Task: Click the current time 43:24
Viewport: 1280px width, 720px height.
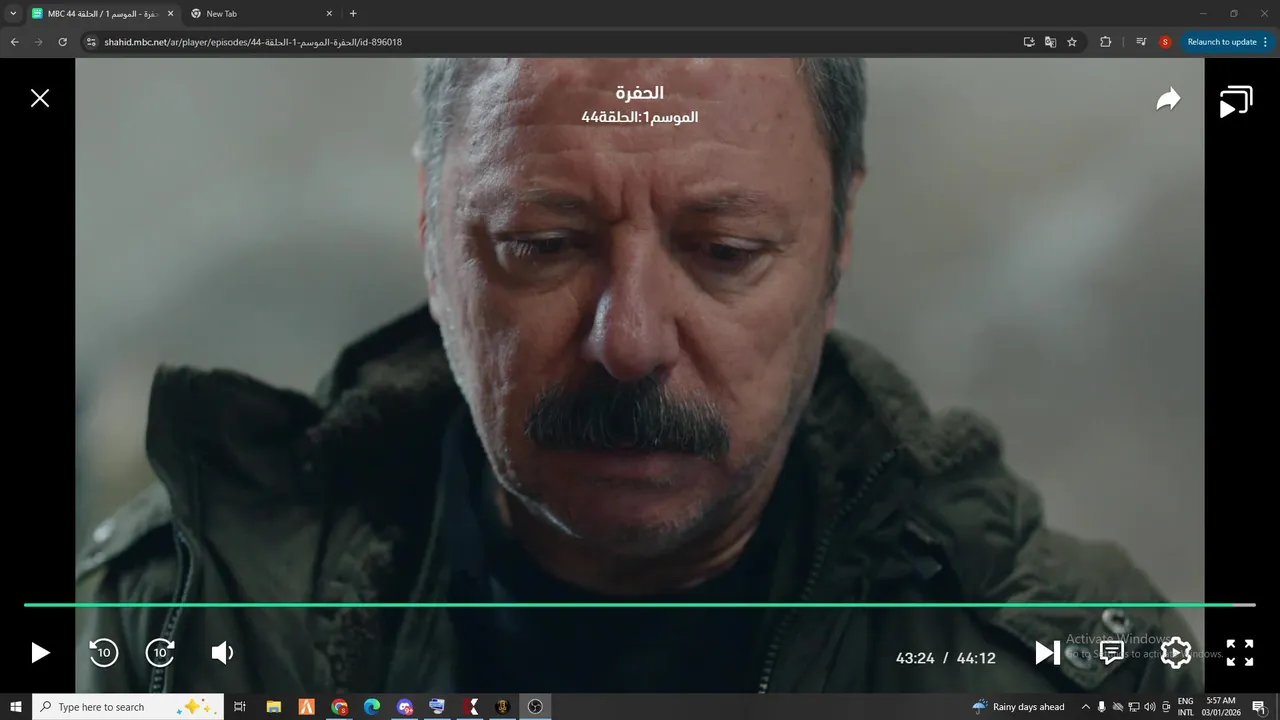Action: pos(915,658)
